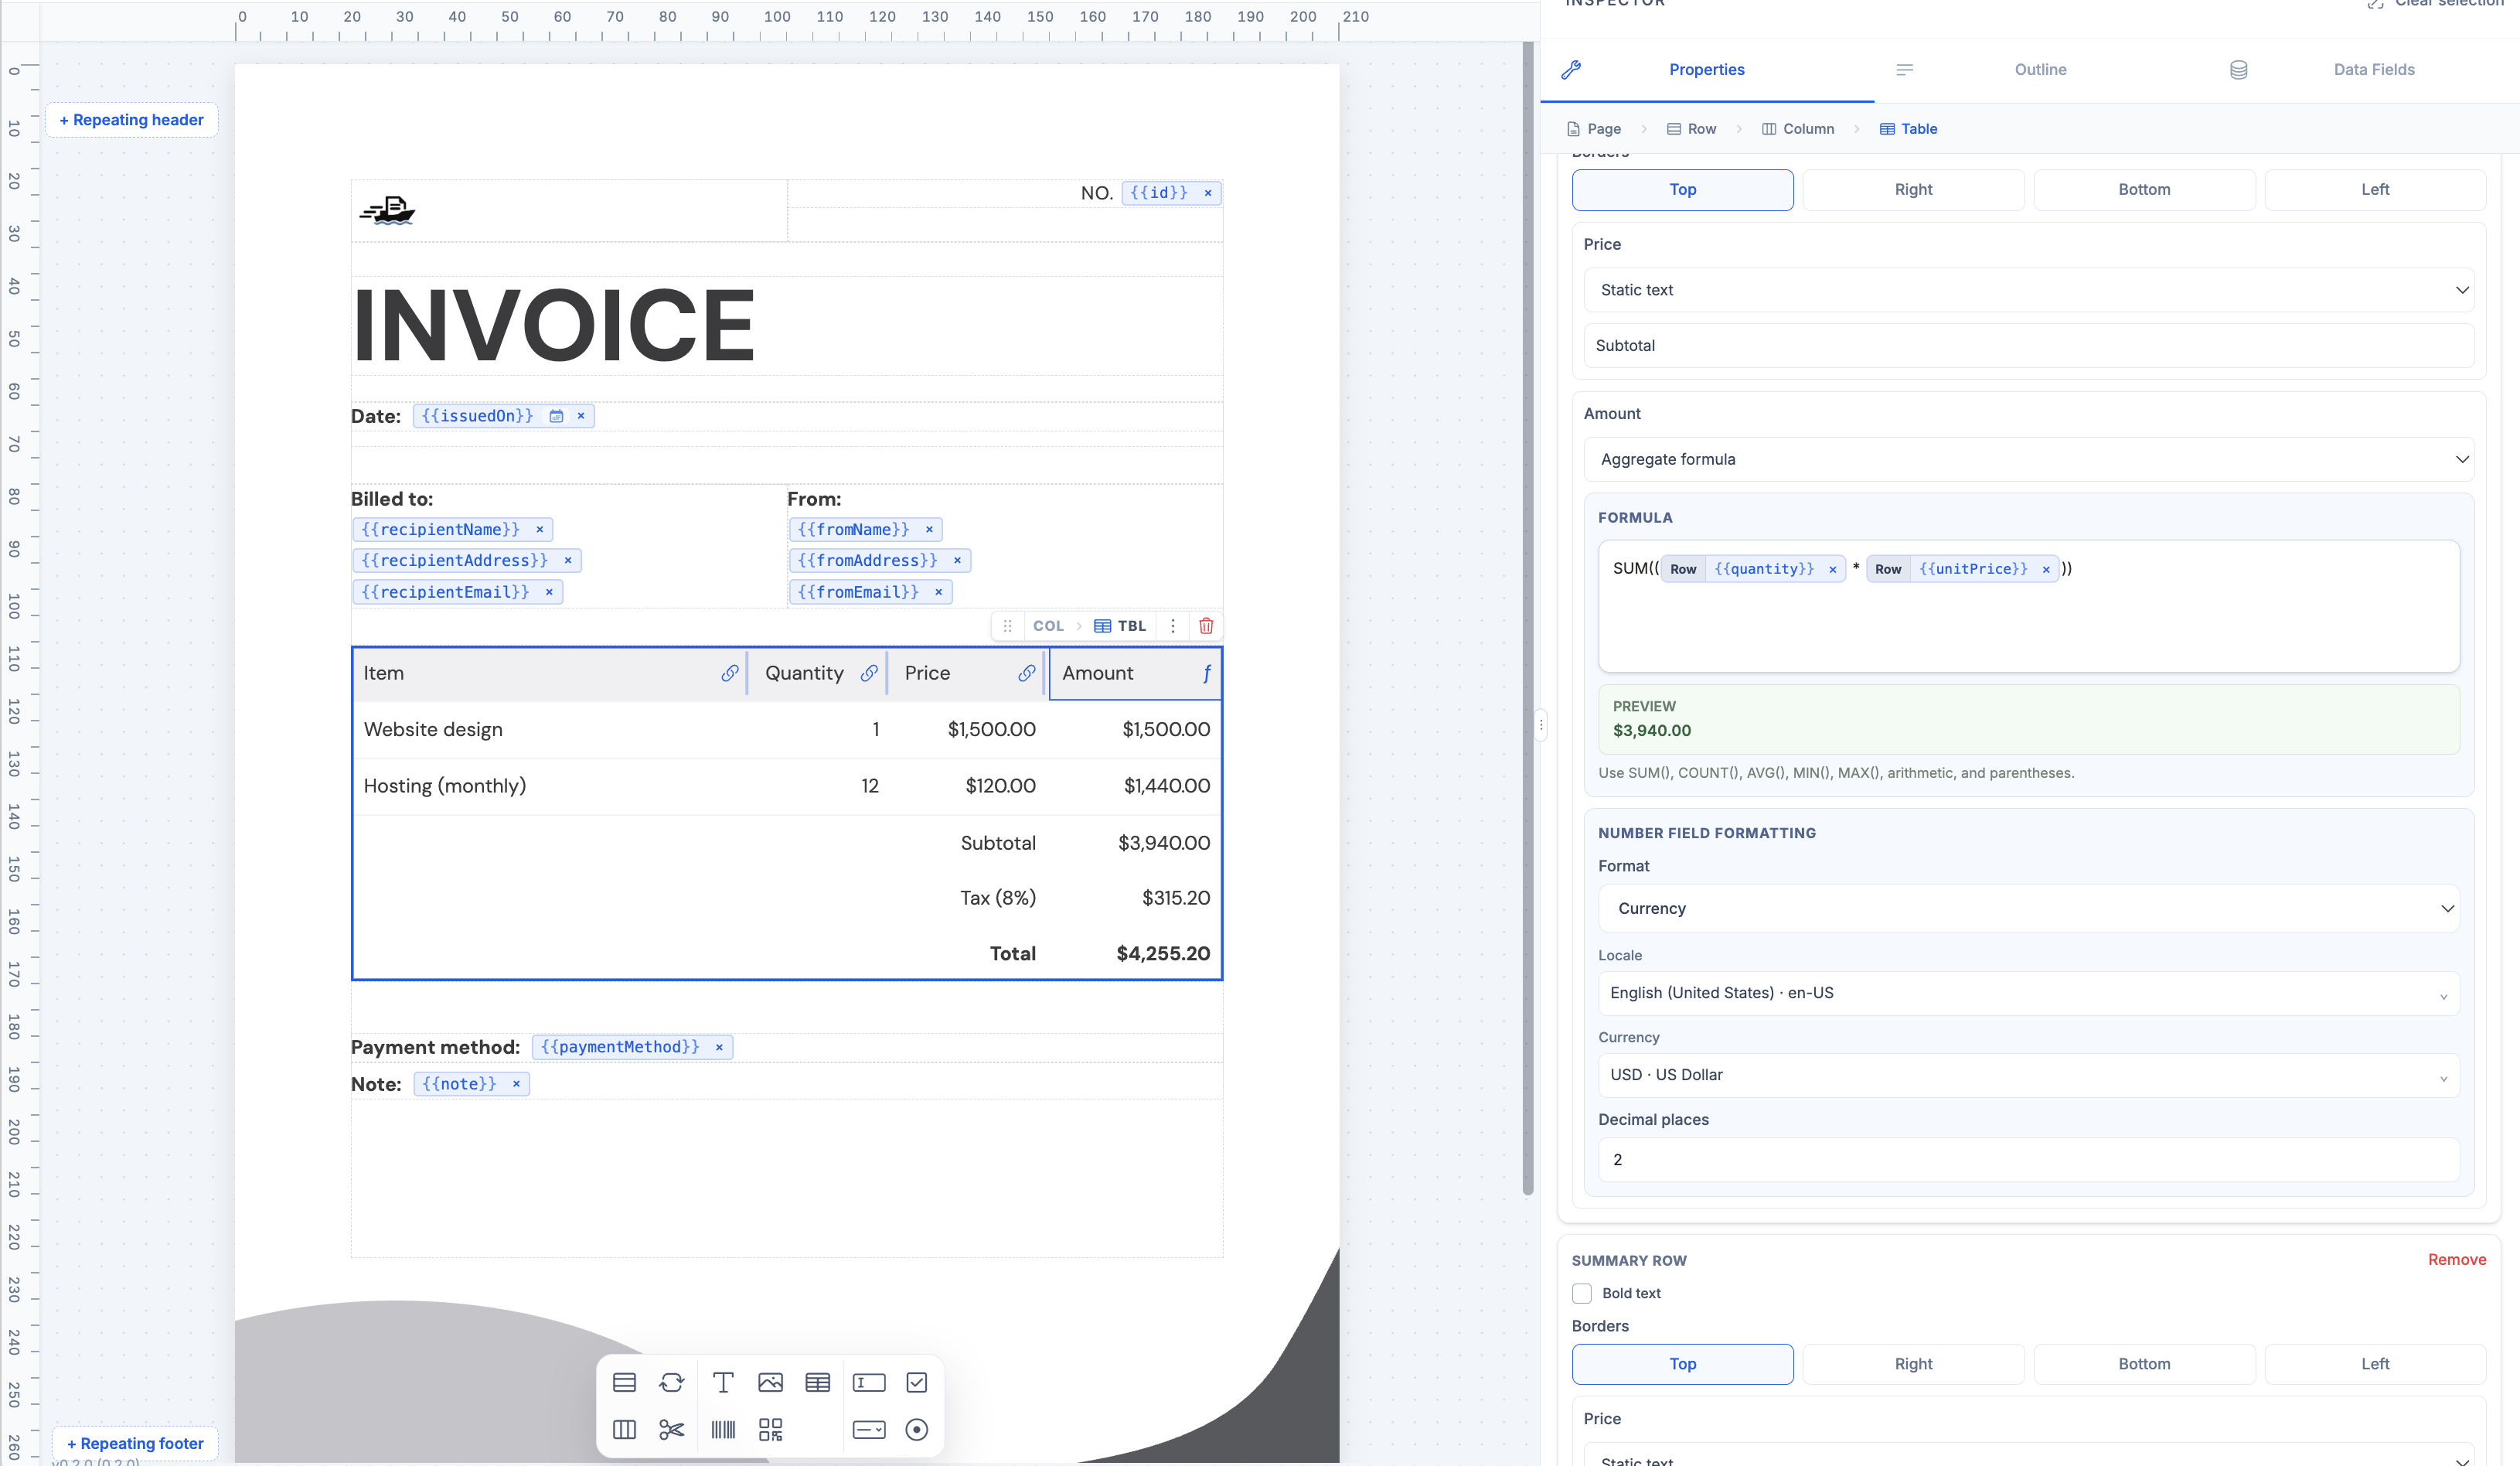Open date picker icon on issuedOn field
The width and height of the screenshot is (2520, 1466).
click(x=557, y=416)
